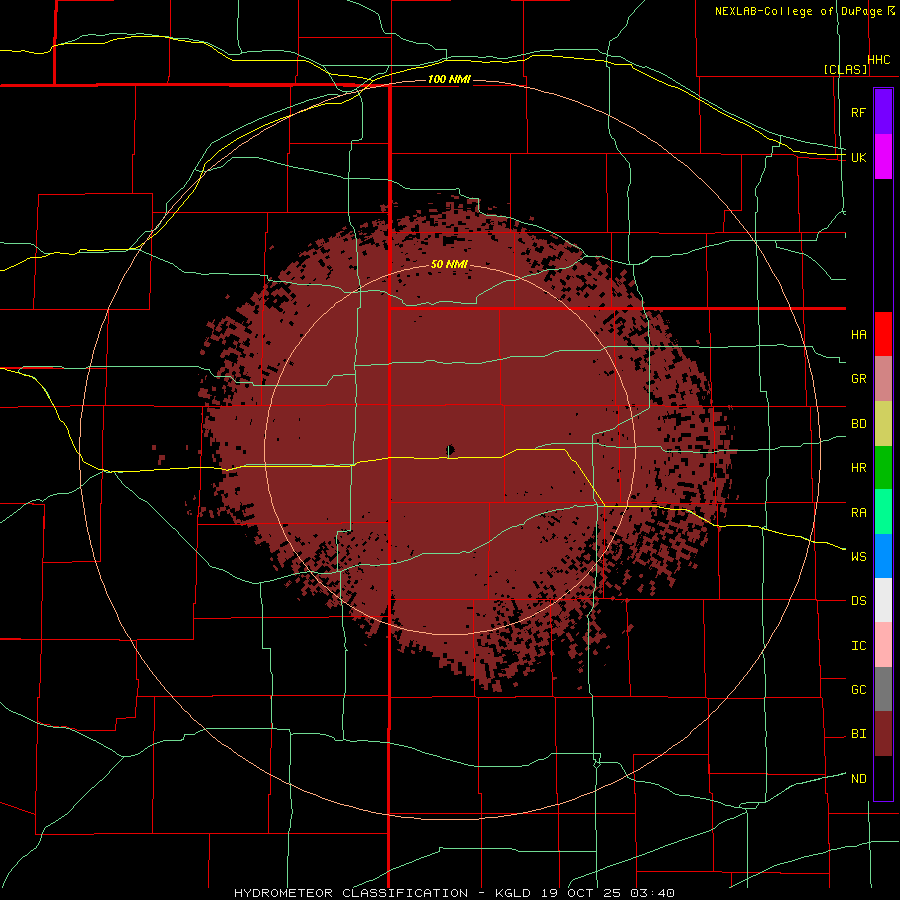Click the 50 NMI range ring label
Viewport: 900px width, 900px height.
click(x=449, y=265)
